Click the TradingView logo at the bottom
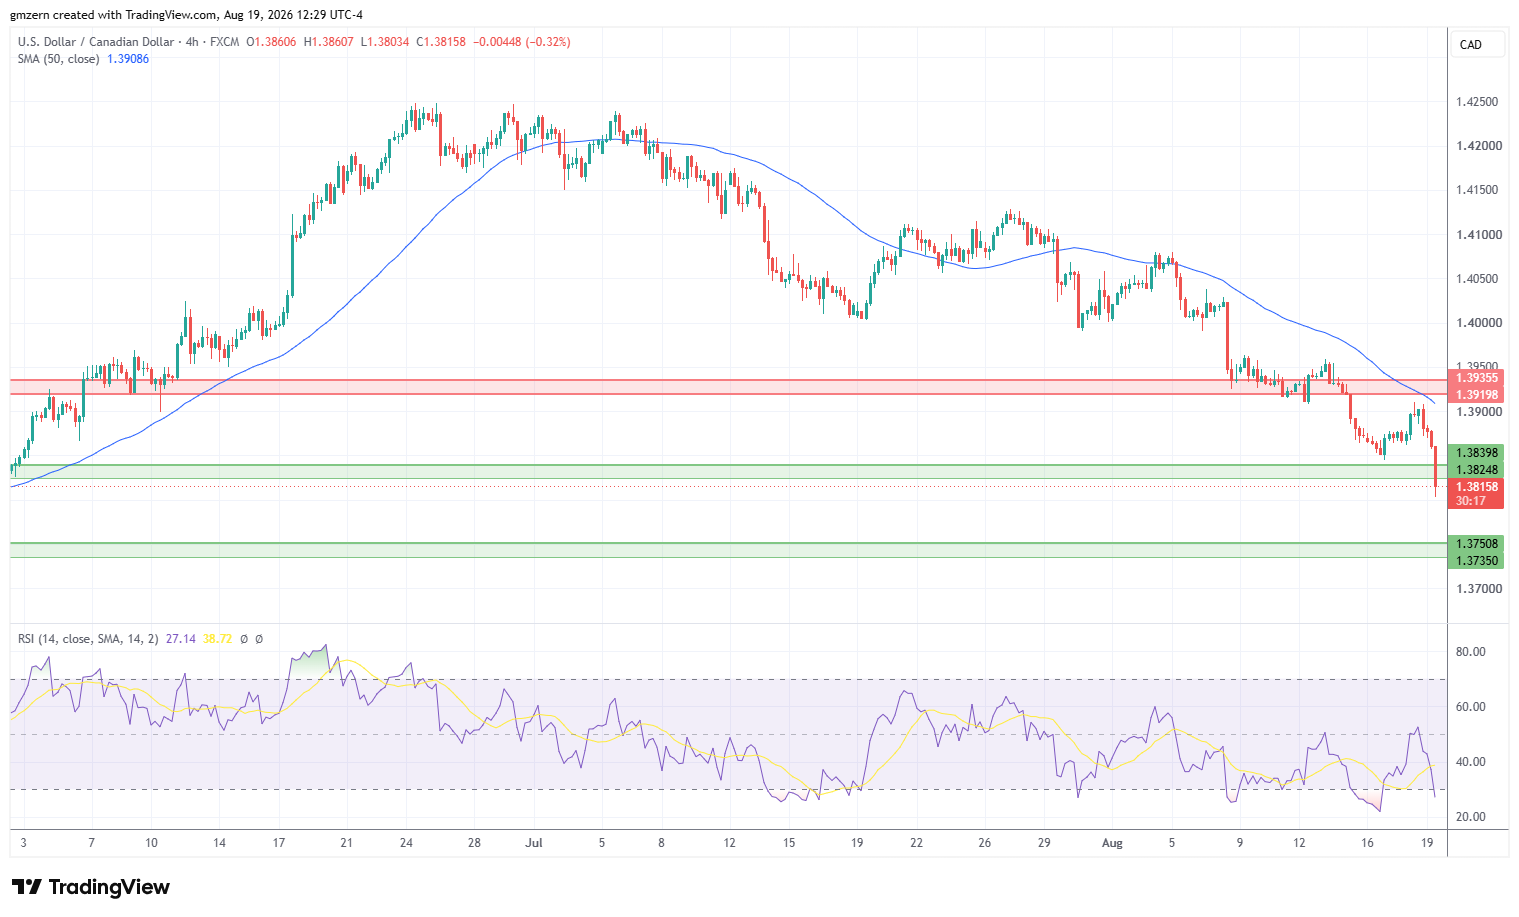This screenshot has height=917, width=1519. [x=91, y=887]
